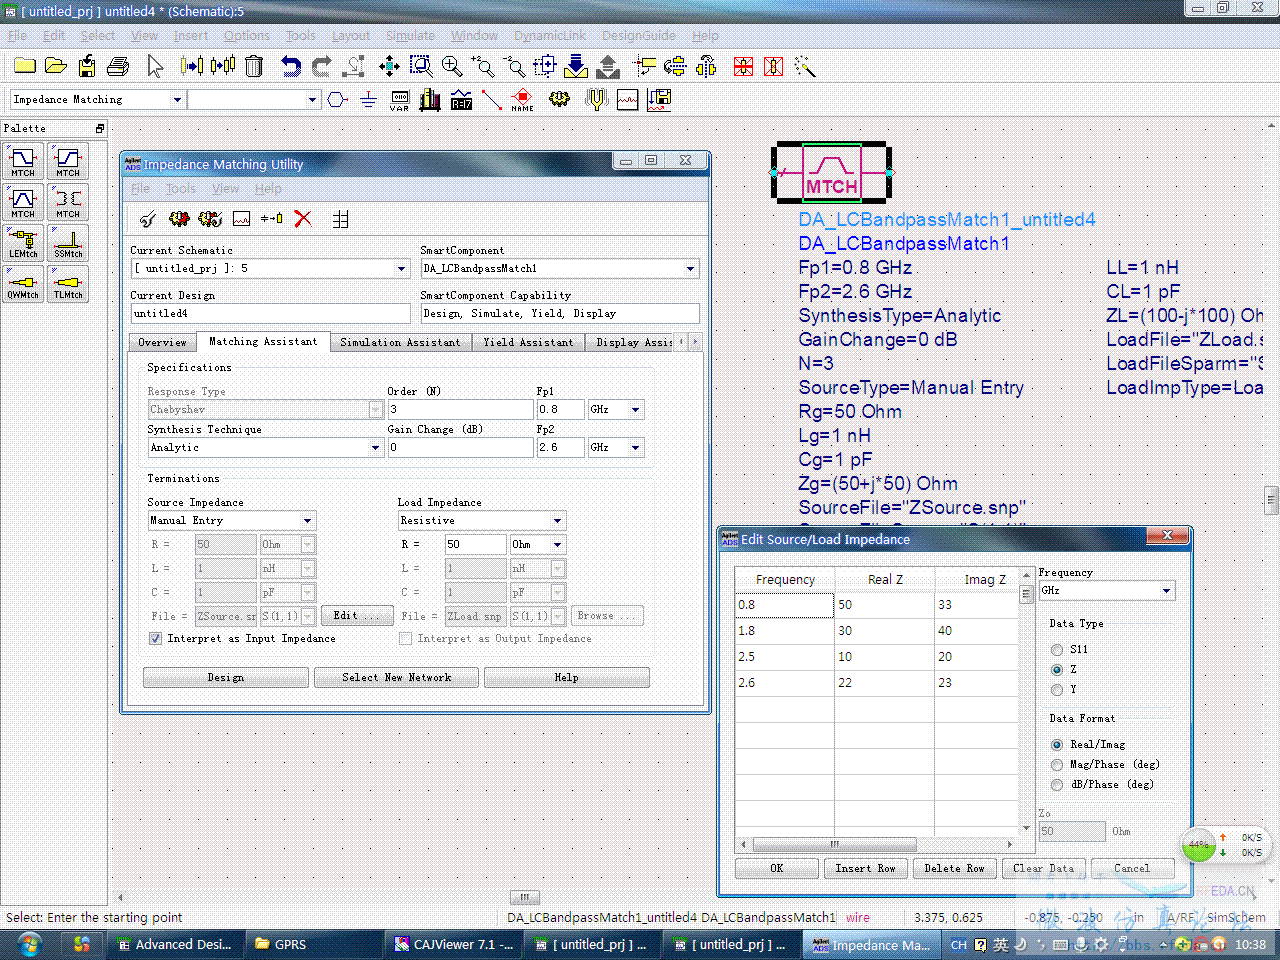Switch to the Overview tab
This screenshot has height=960, width=1280.
click(162, 342)
